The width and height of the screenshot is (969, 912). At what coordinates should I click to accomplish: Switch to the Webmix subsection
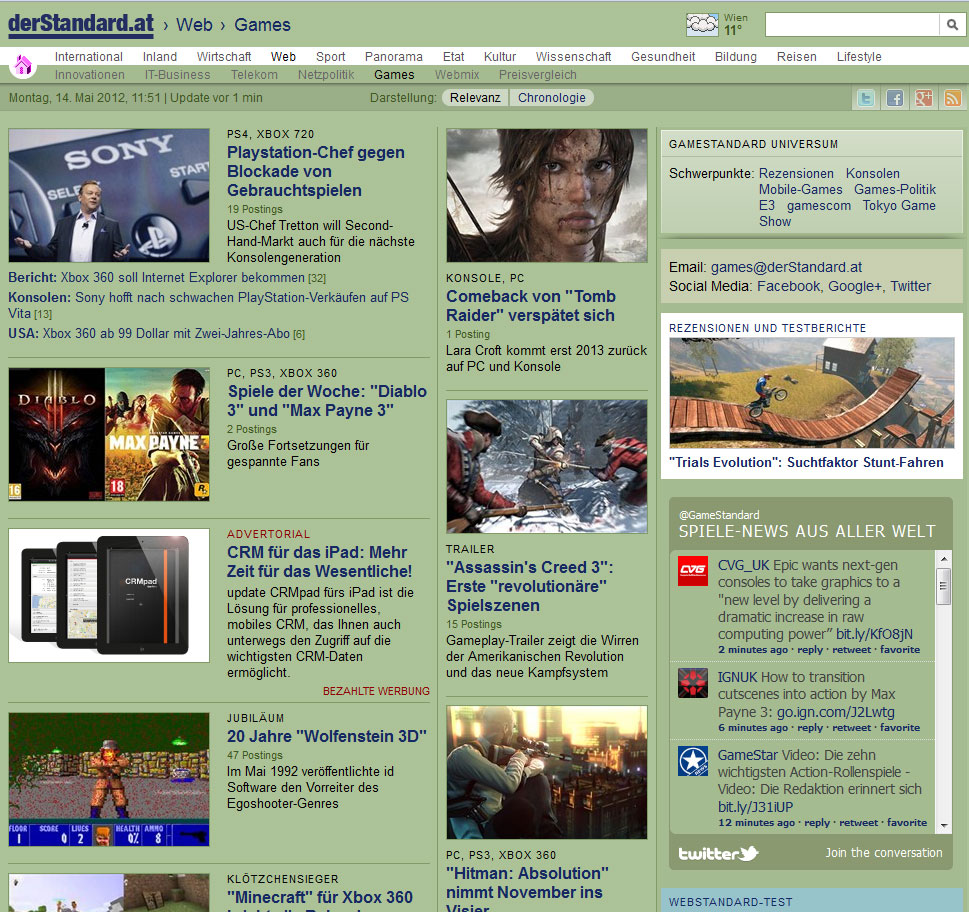[x=457, y=75]
